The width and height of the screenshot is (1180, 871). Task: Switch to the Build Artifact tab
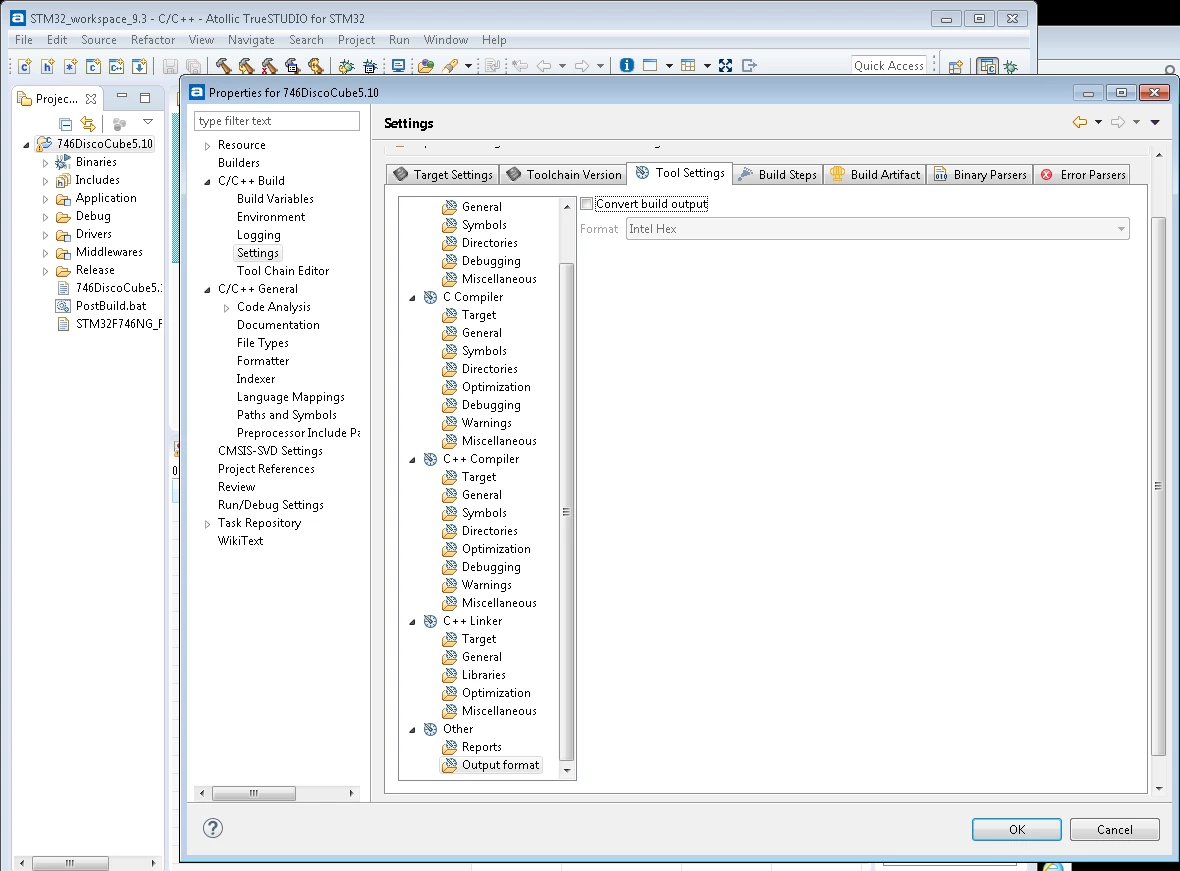875,175
